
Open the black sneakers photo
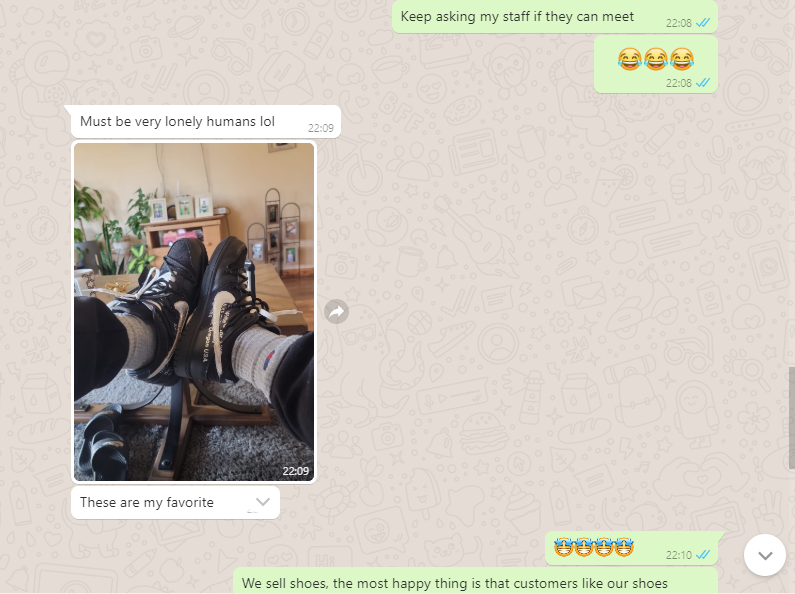tap(194, 312)
